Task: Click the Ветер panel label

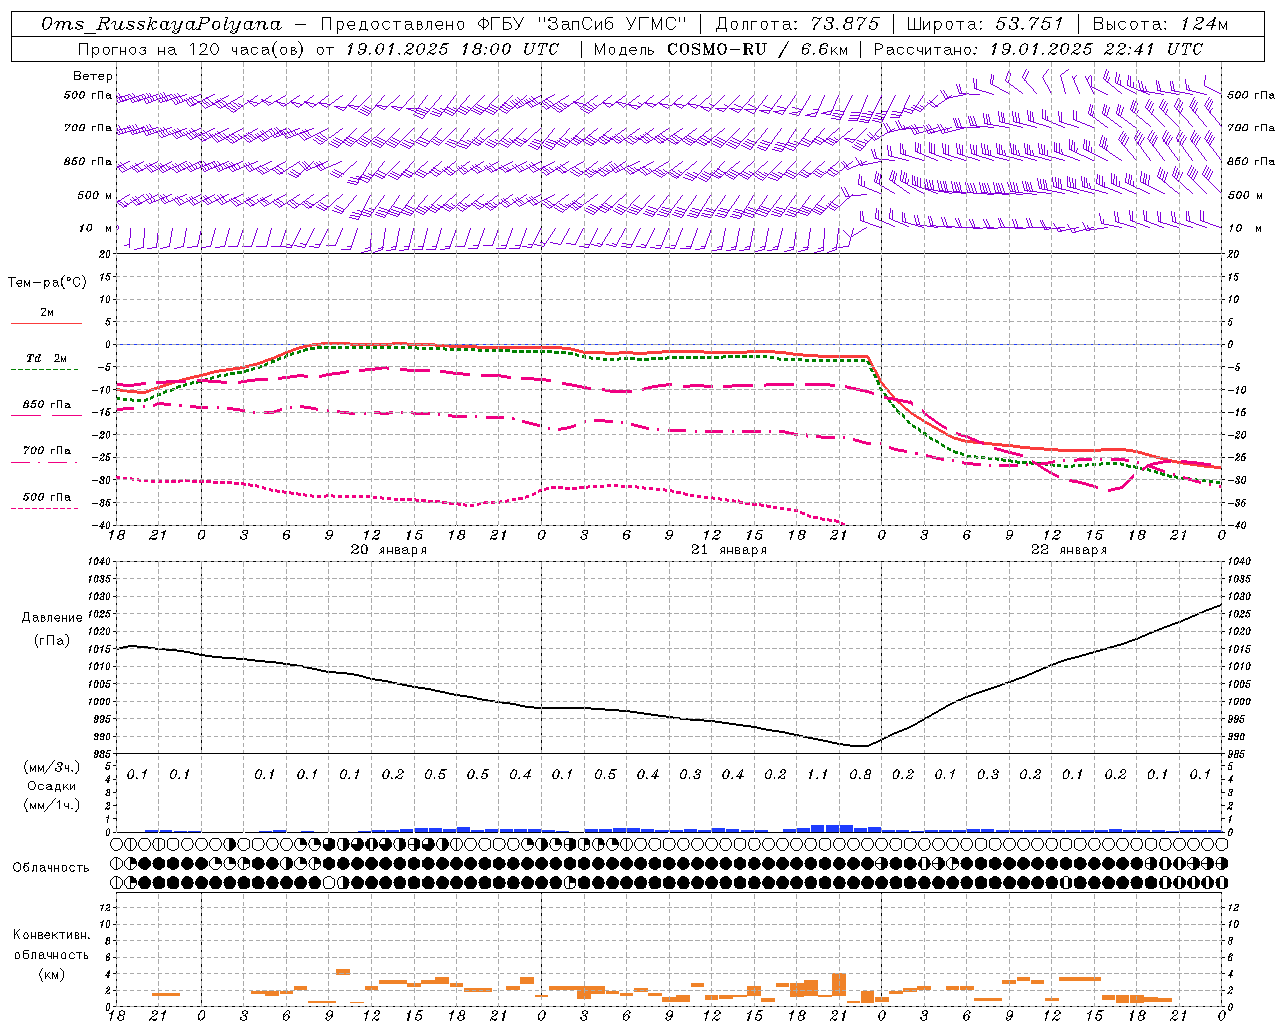Action: coord(93,76)
